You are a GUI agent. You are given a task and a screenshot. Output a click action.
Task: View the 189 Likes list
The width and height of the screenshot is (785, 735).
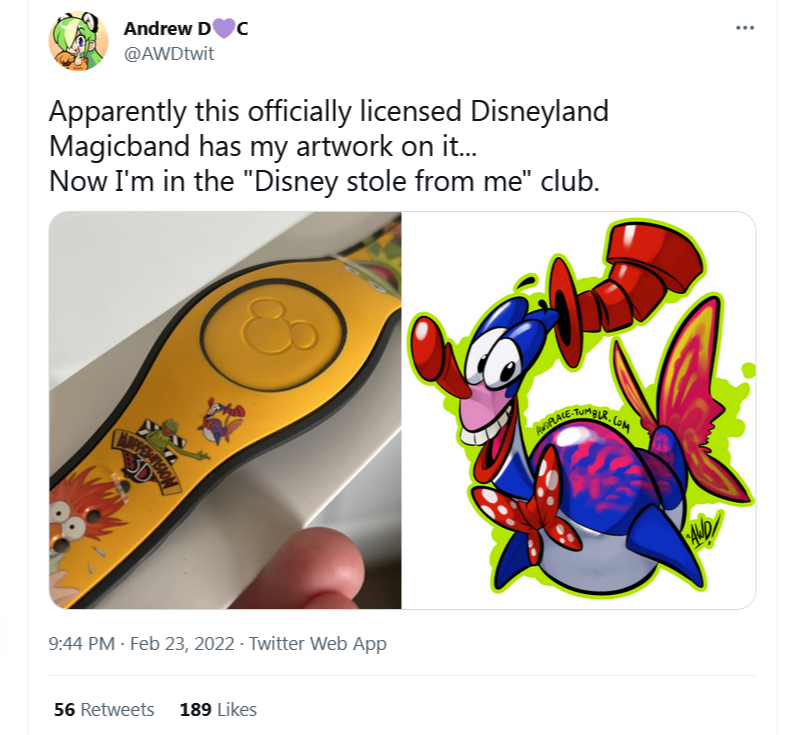[218, 709]
